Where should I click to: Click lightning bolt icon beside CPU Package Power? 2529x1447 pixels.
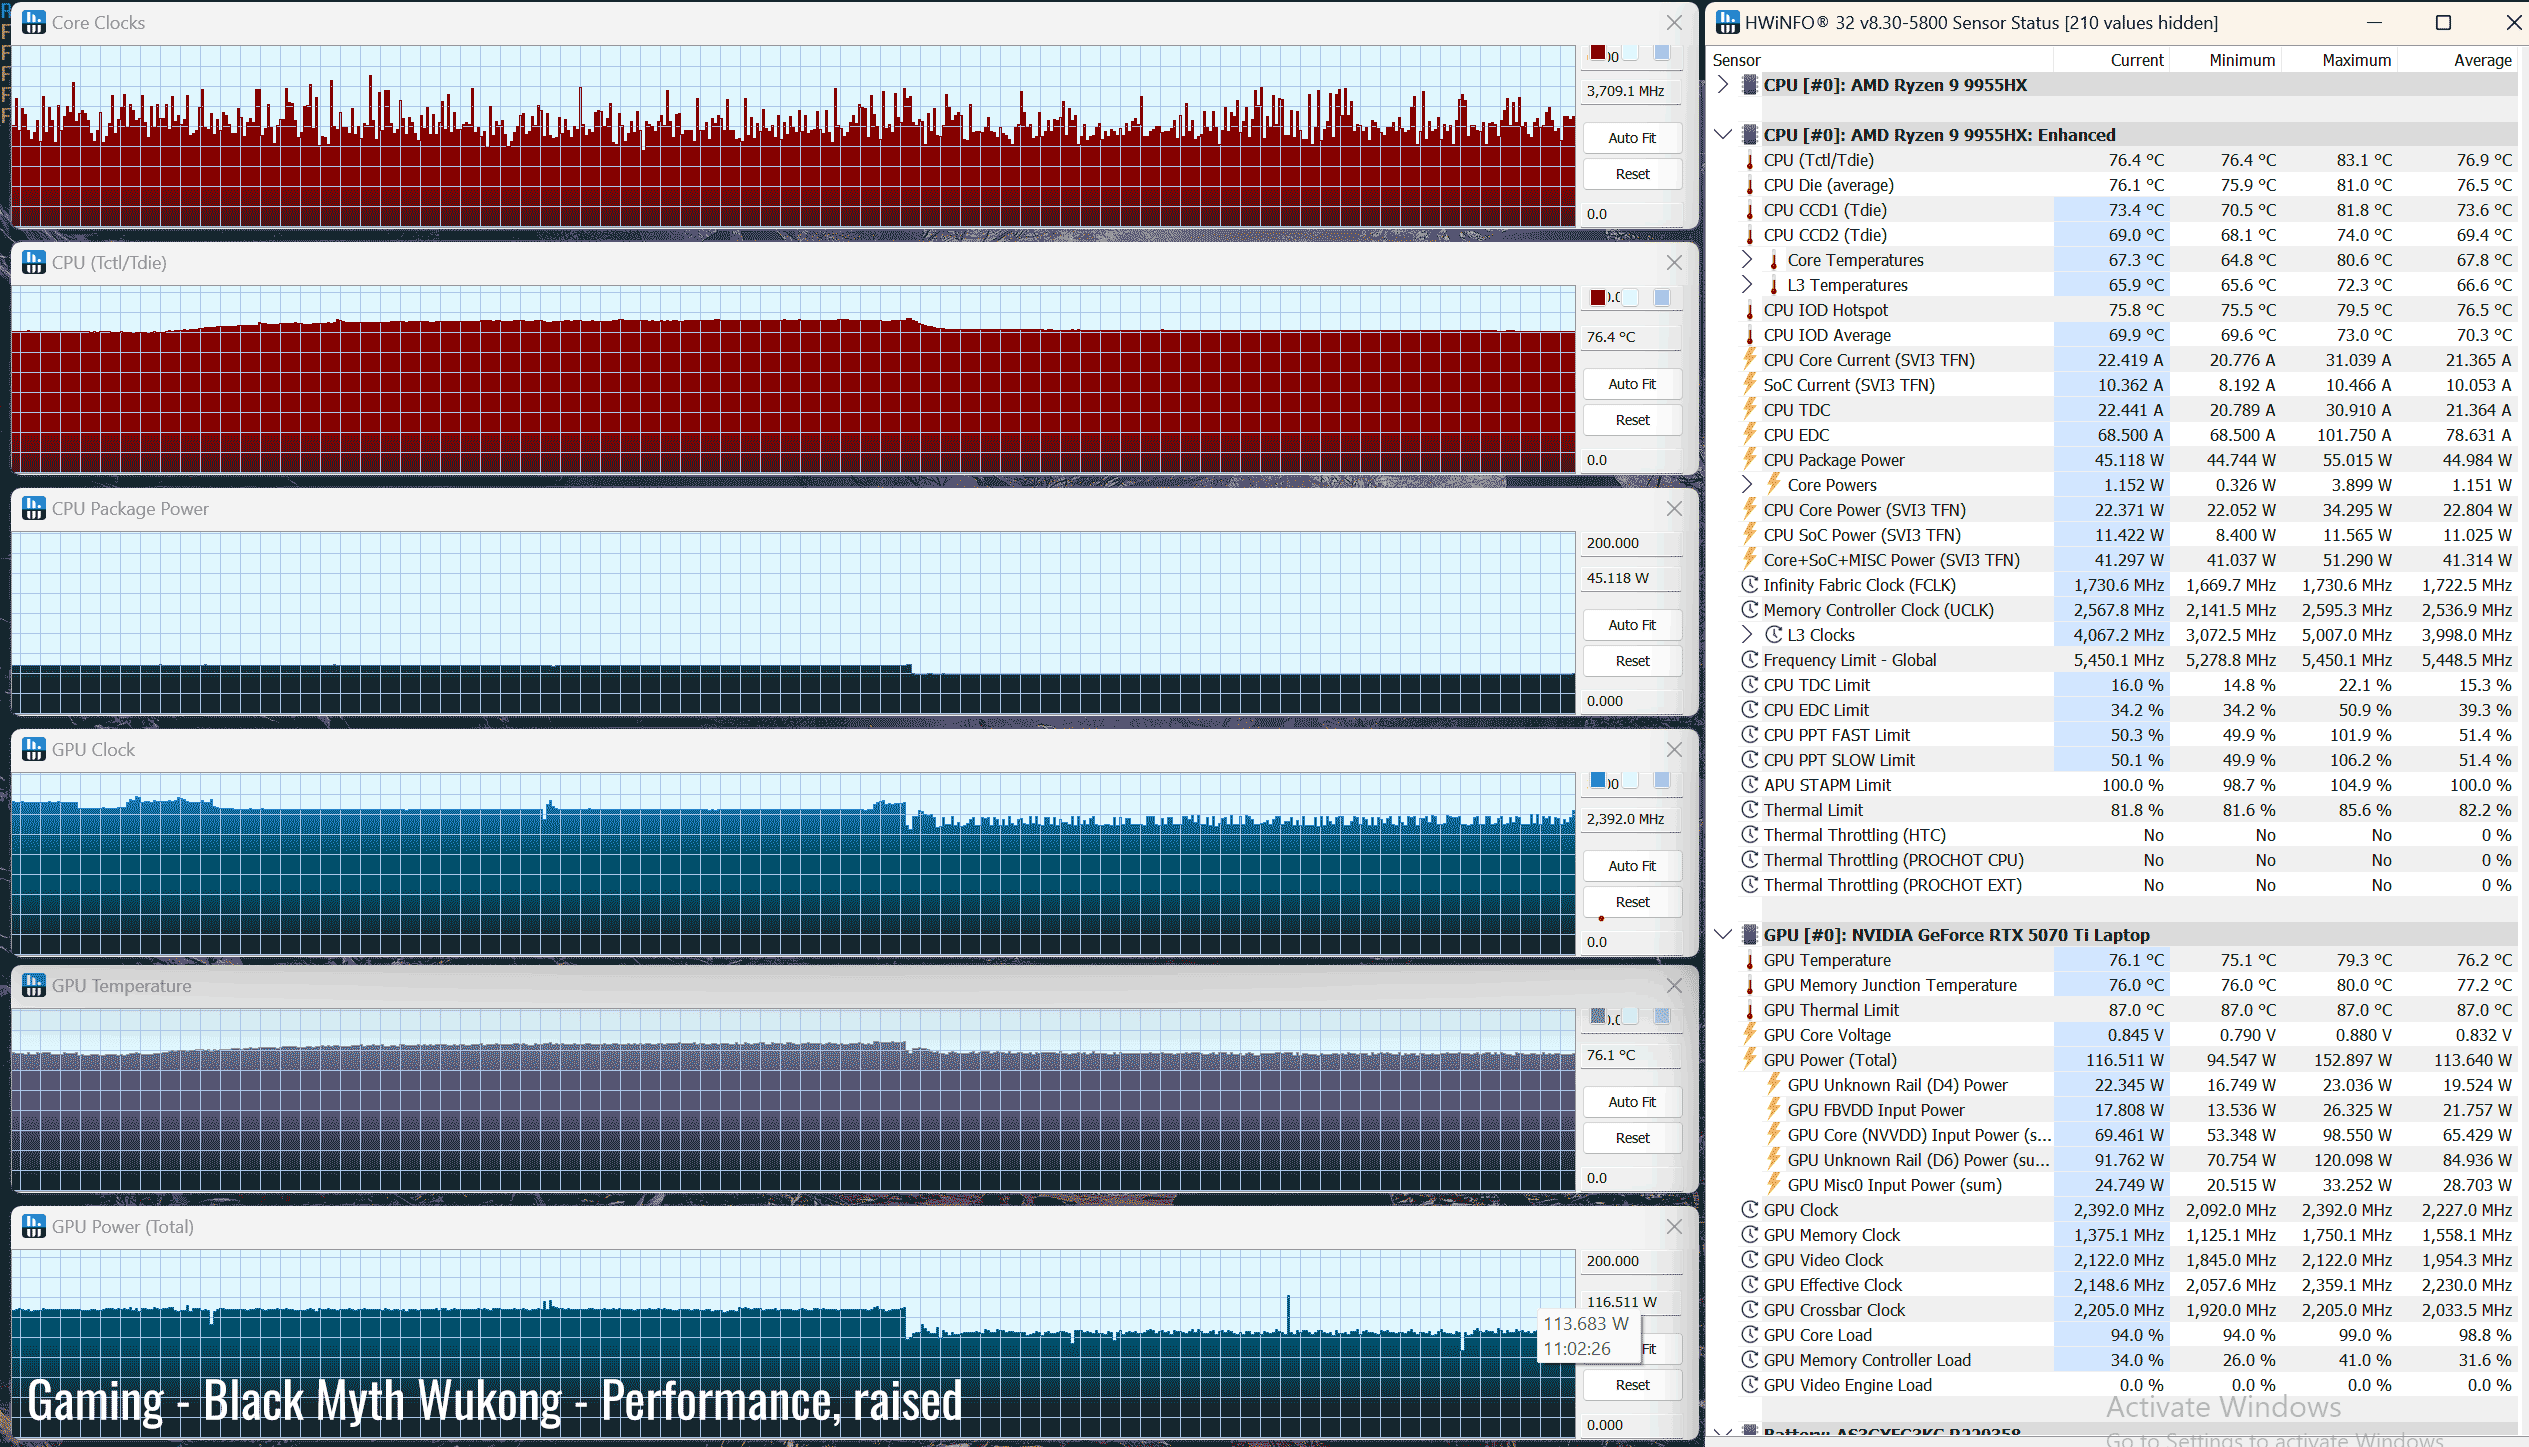[1749, 460]
